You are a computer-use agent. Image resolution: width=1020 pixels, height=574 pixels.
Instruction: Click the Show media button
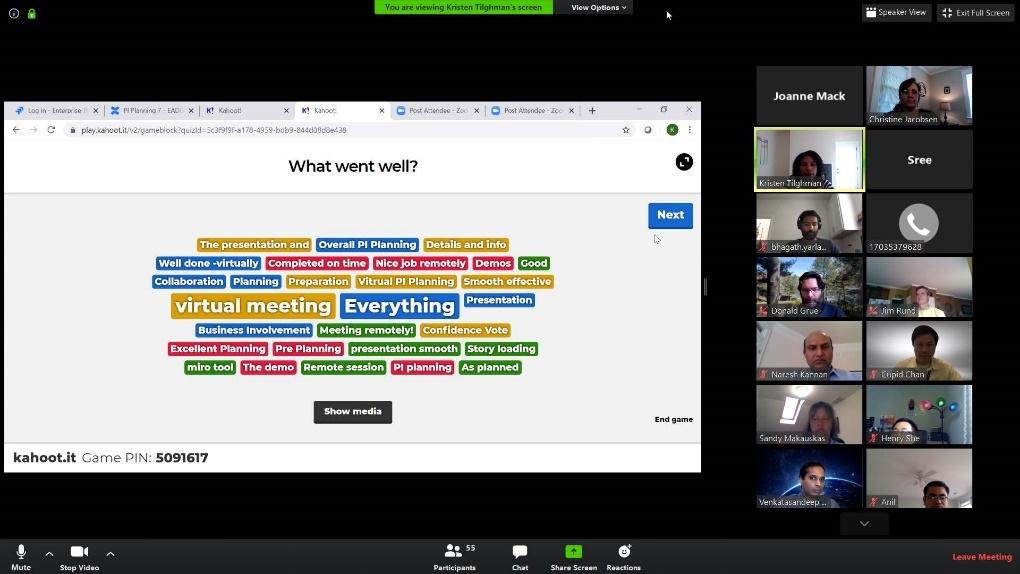[352, 411]
